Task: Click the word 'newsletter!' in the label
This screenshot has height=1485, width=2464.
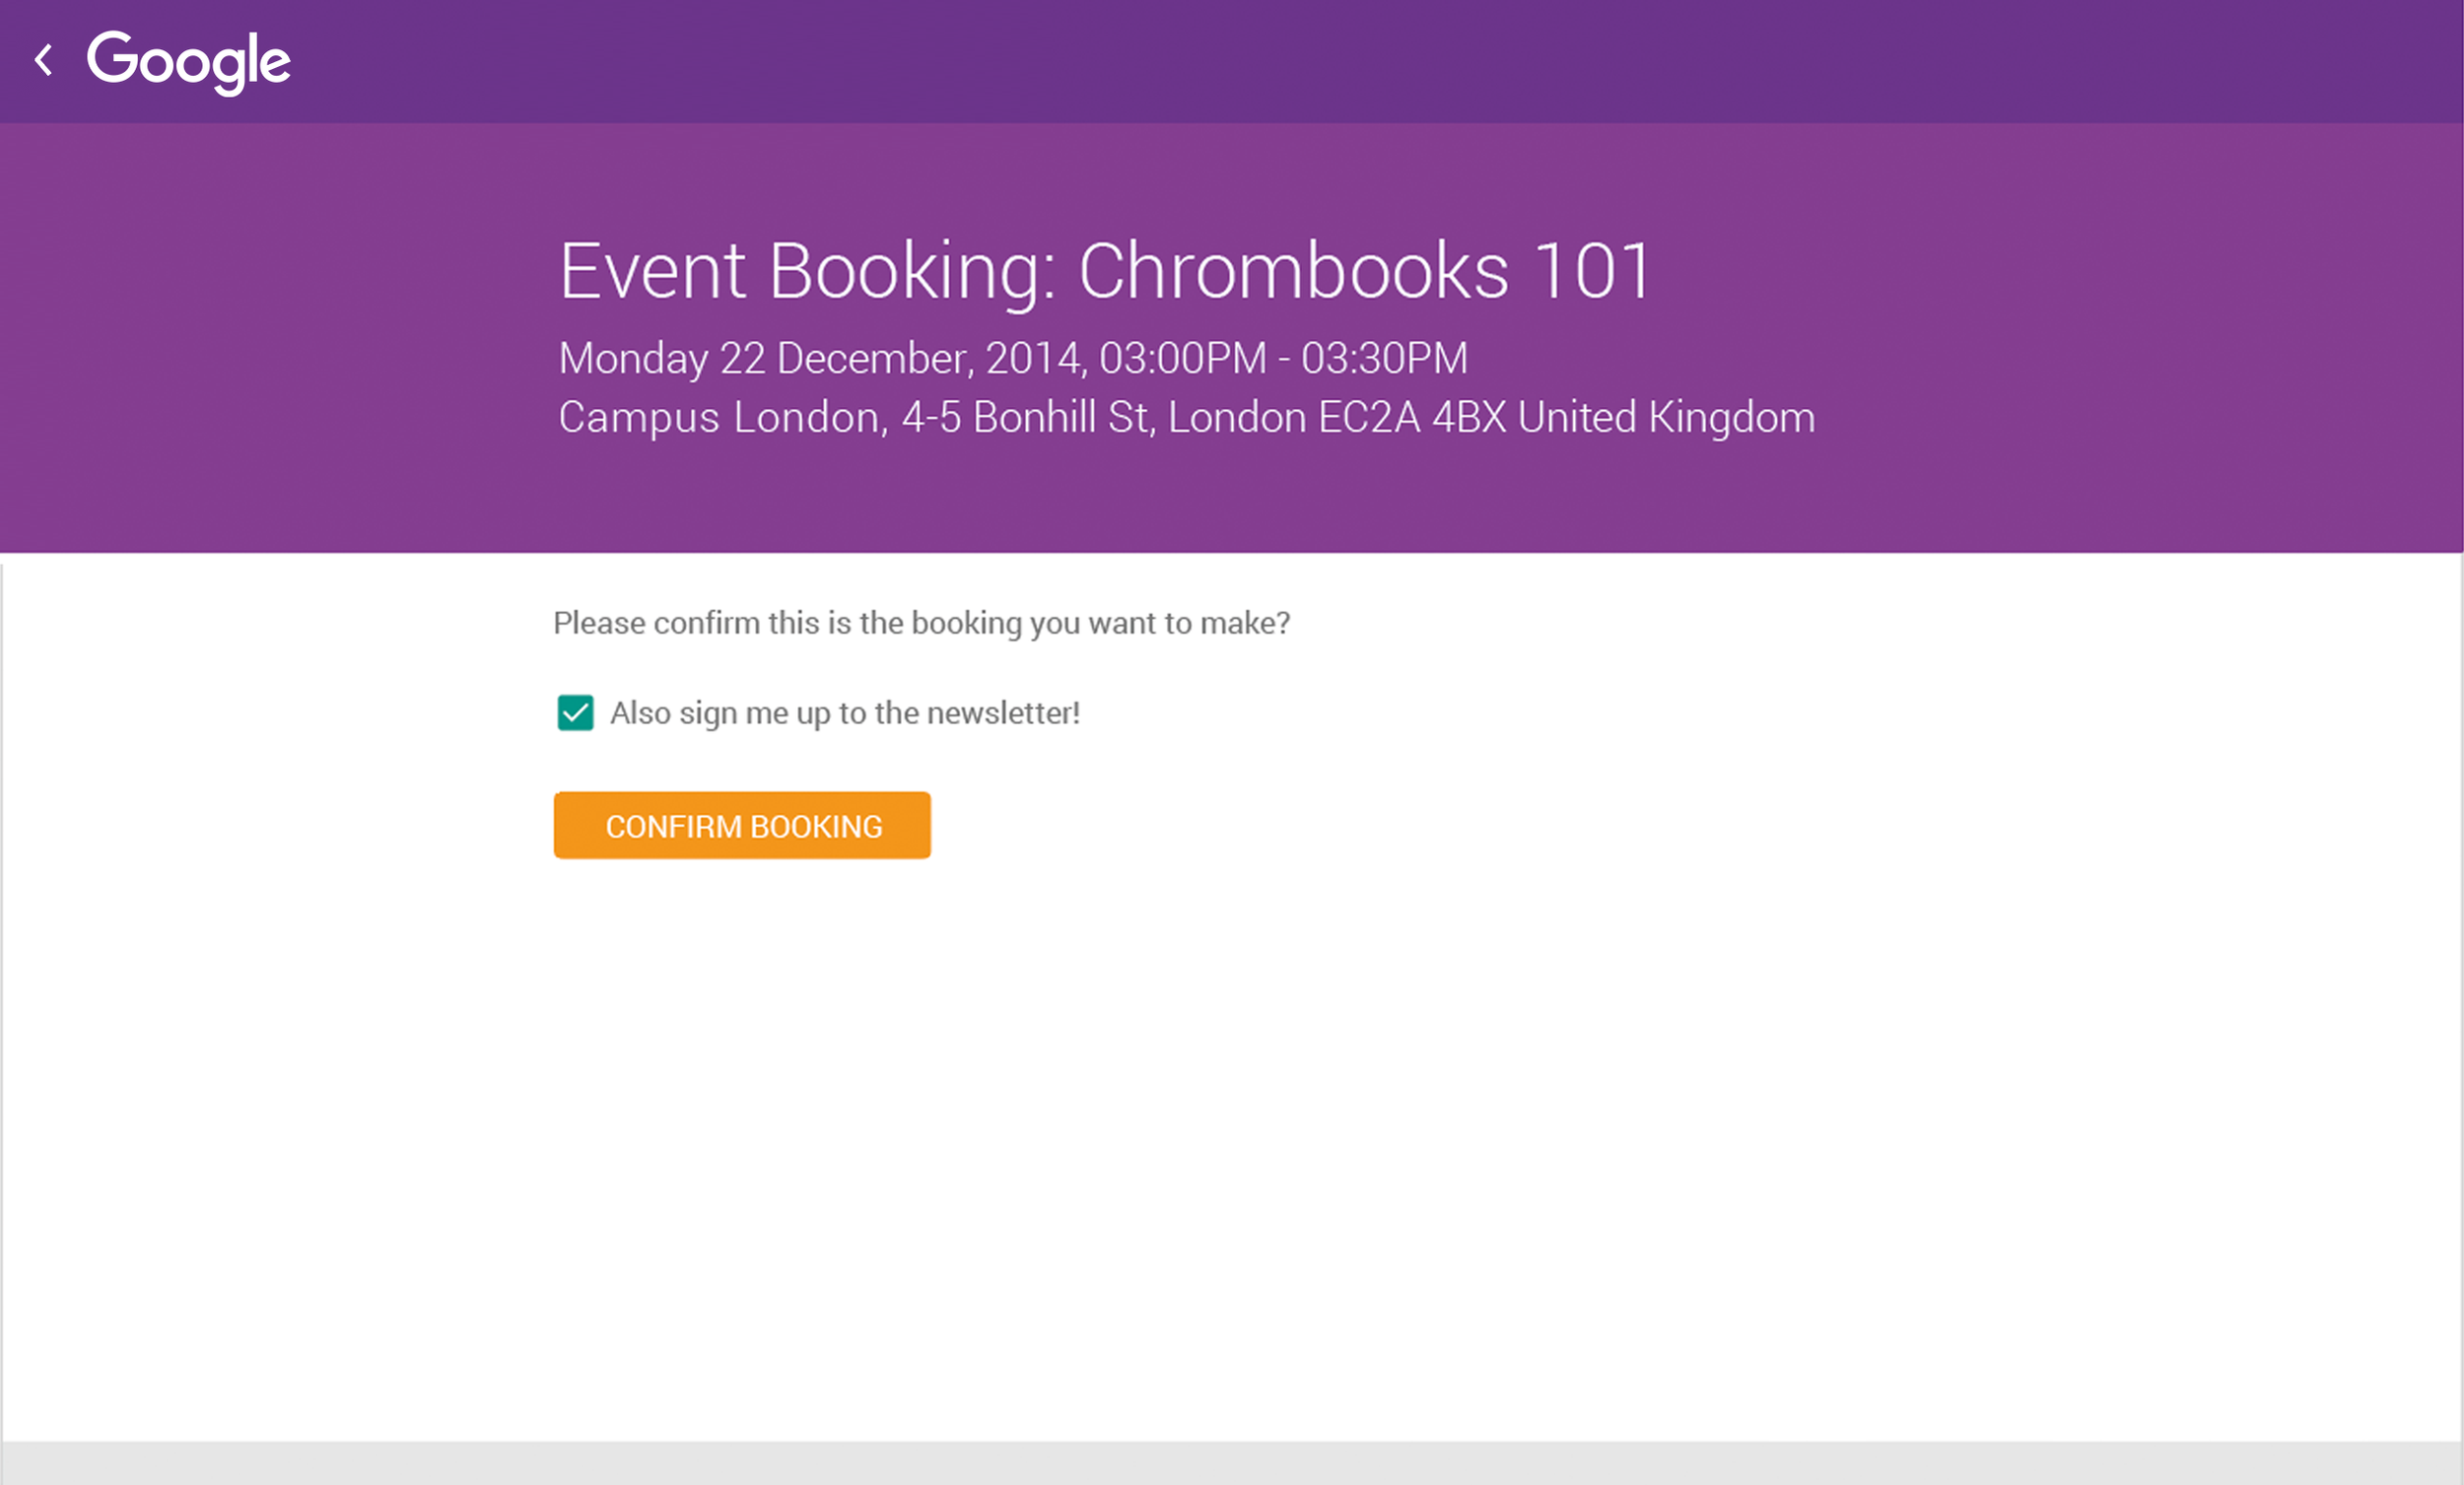Action: click(x=1003, y=713)
